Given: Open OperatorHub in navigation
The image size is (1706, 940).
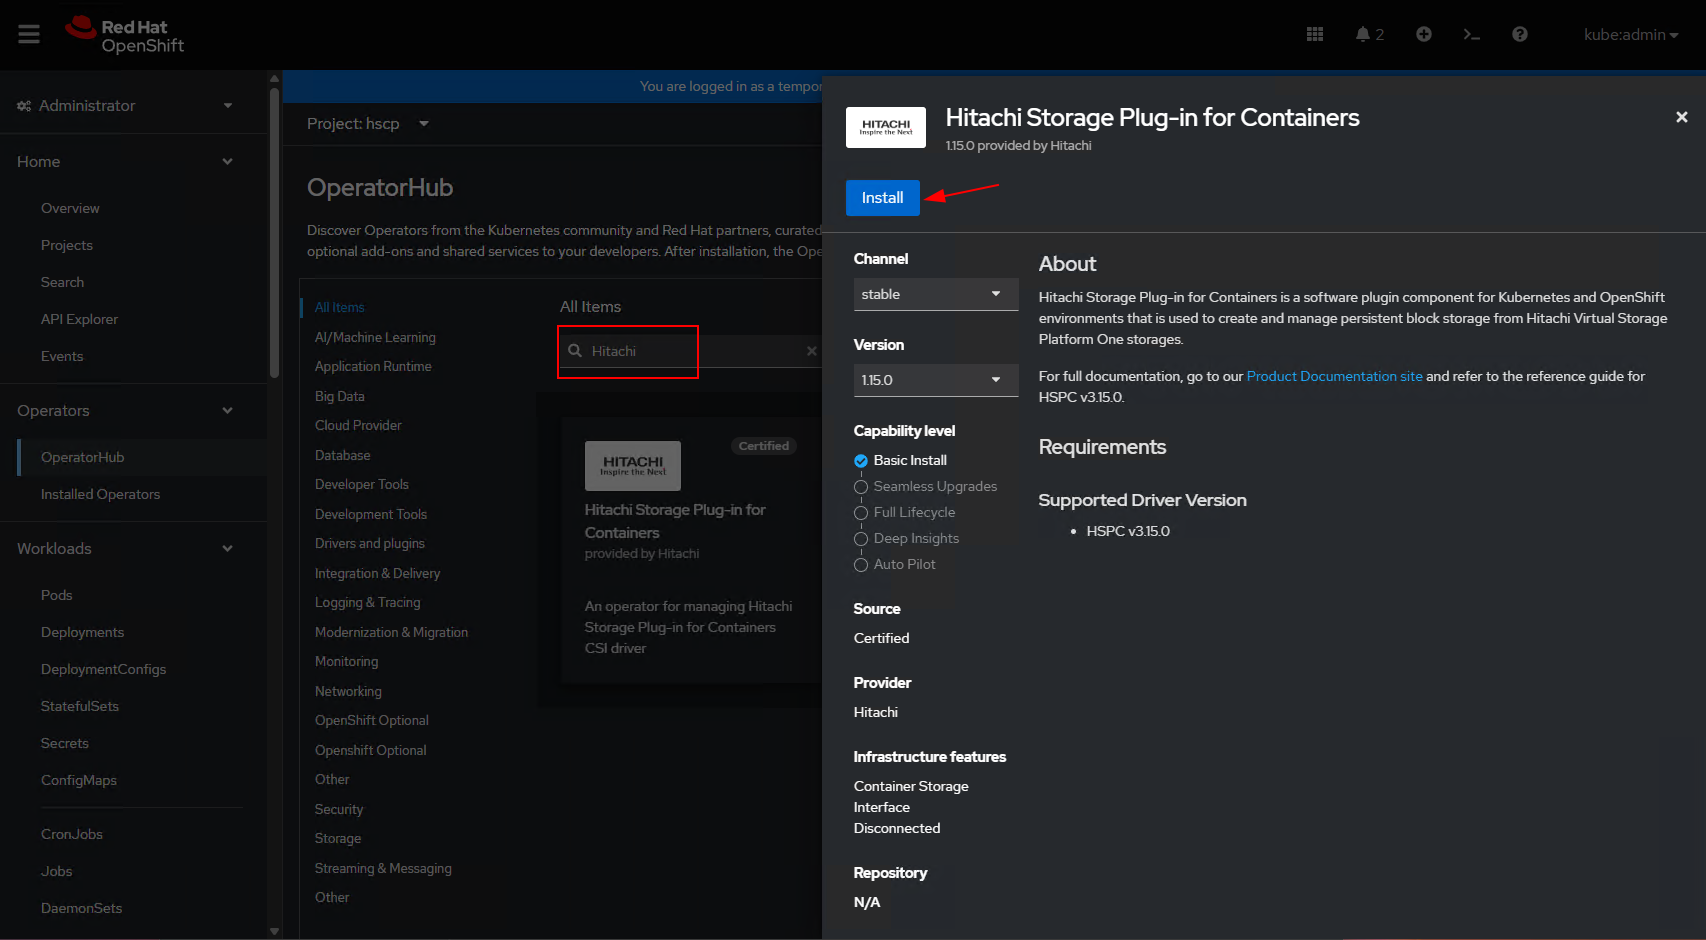Looking at the screenshot, I should point(83,457).
